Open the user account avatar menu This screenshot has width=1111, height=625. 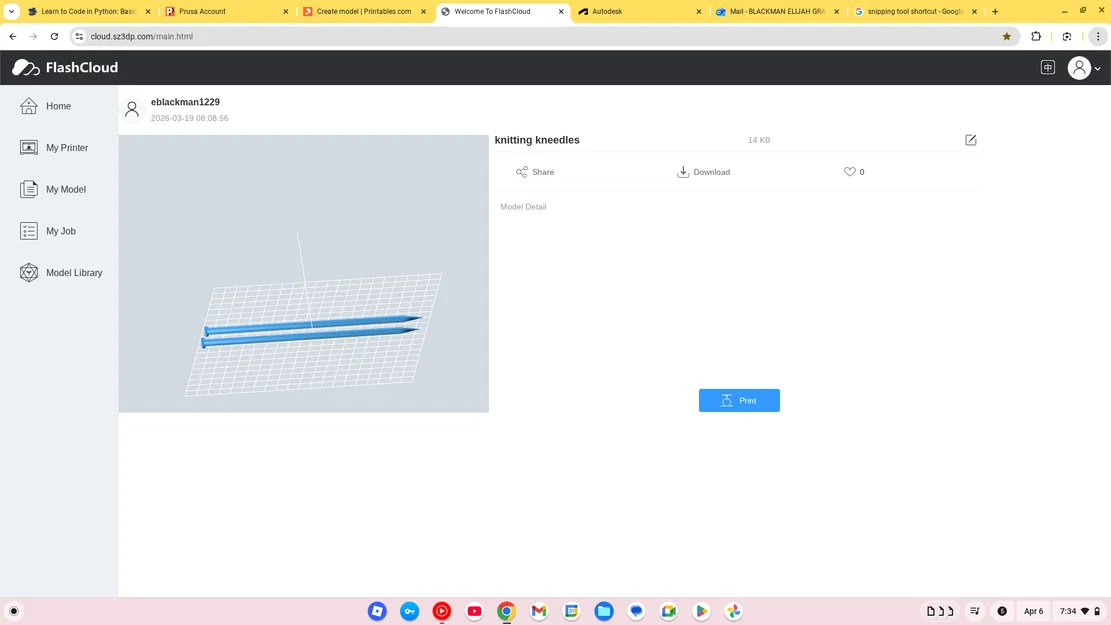[x=1083, y=68]
